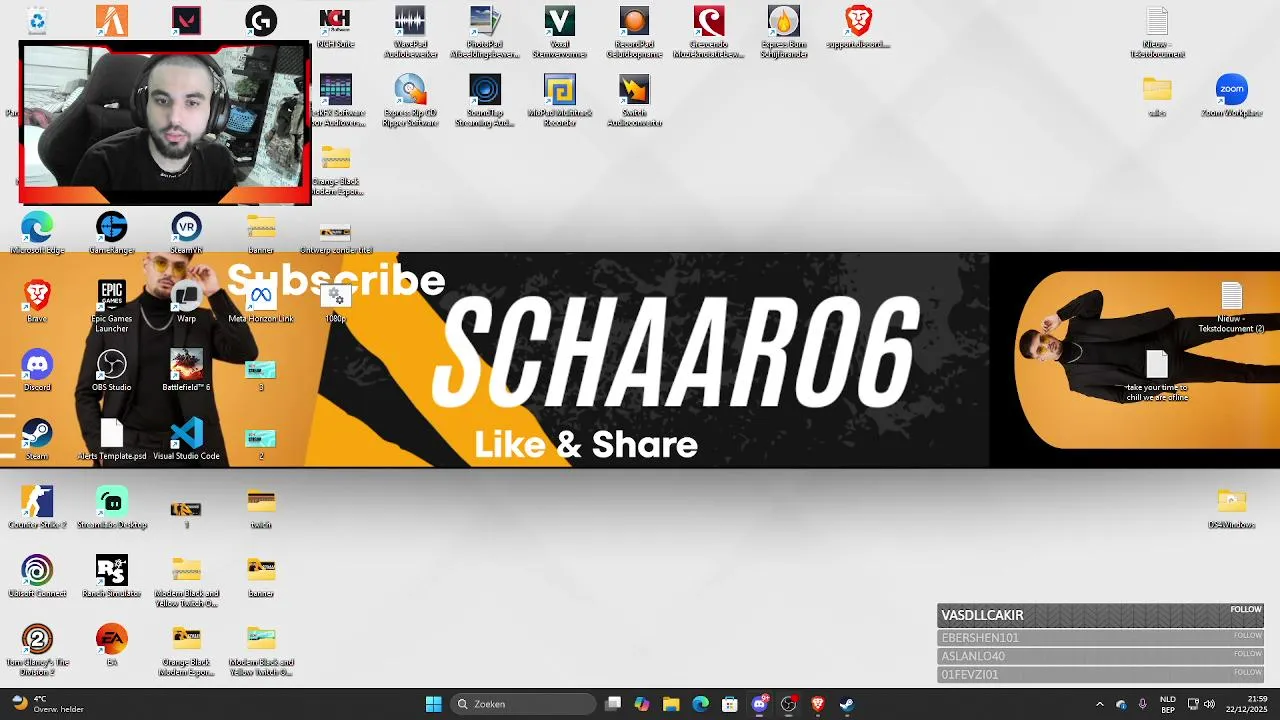1280x720 pixels.
Task: Launch the Battlefield 6 shortcut
Action: coord(186,370)
